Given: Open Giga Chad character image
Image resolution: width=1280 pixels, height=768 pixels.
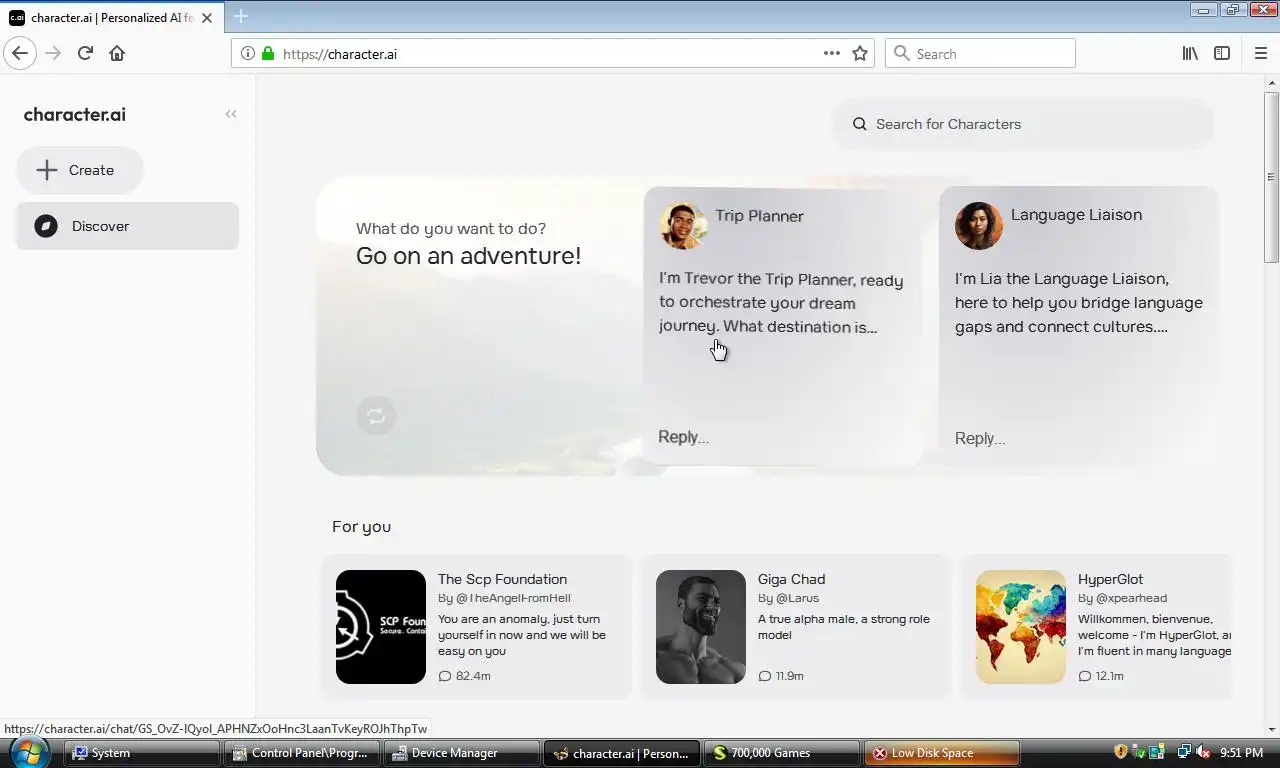Looking at the screenshot, I should click(x=701, y=627).
